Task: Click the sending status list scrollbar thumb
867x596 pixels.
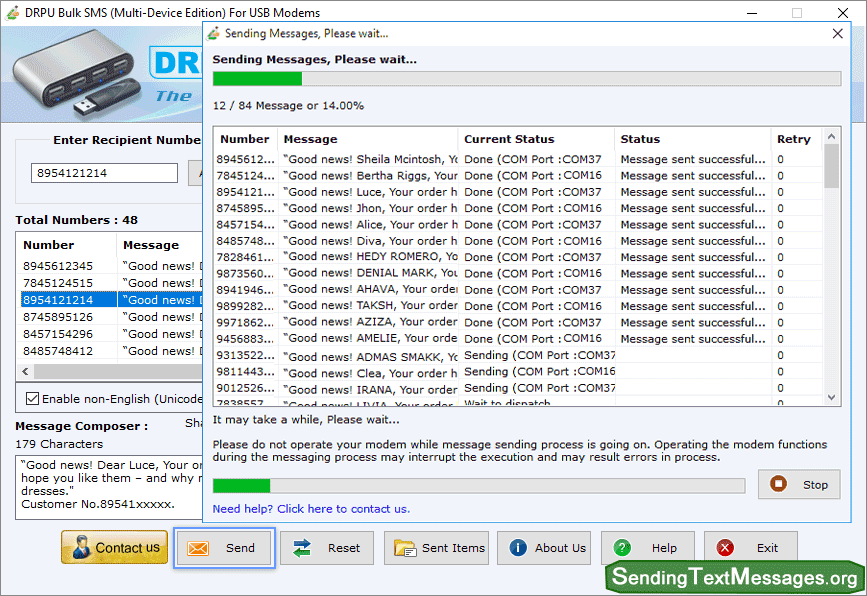Action: tap(831, 166)
